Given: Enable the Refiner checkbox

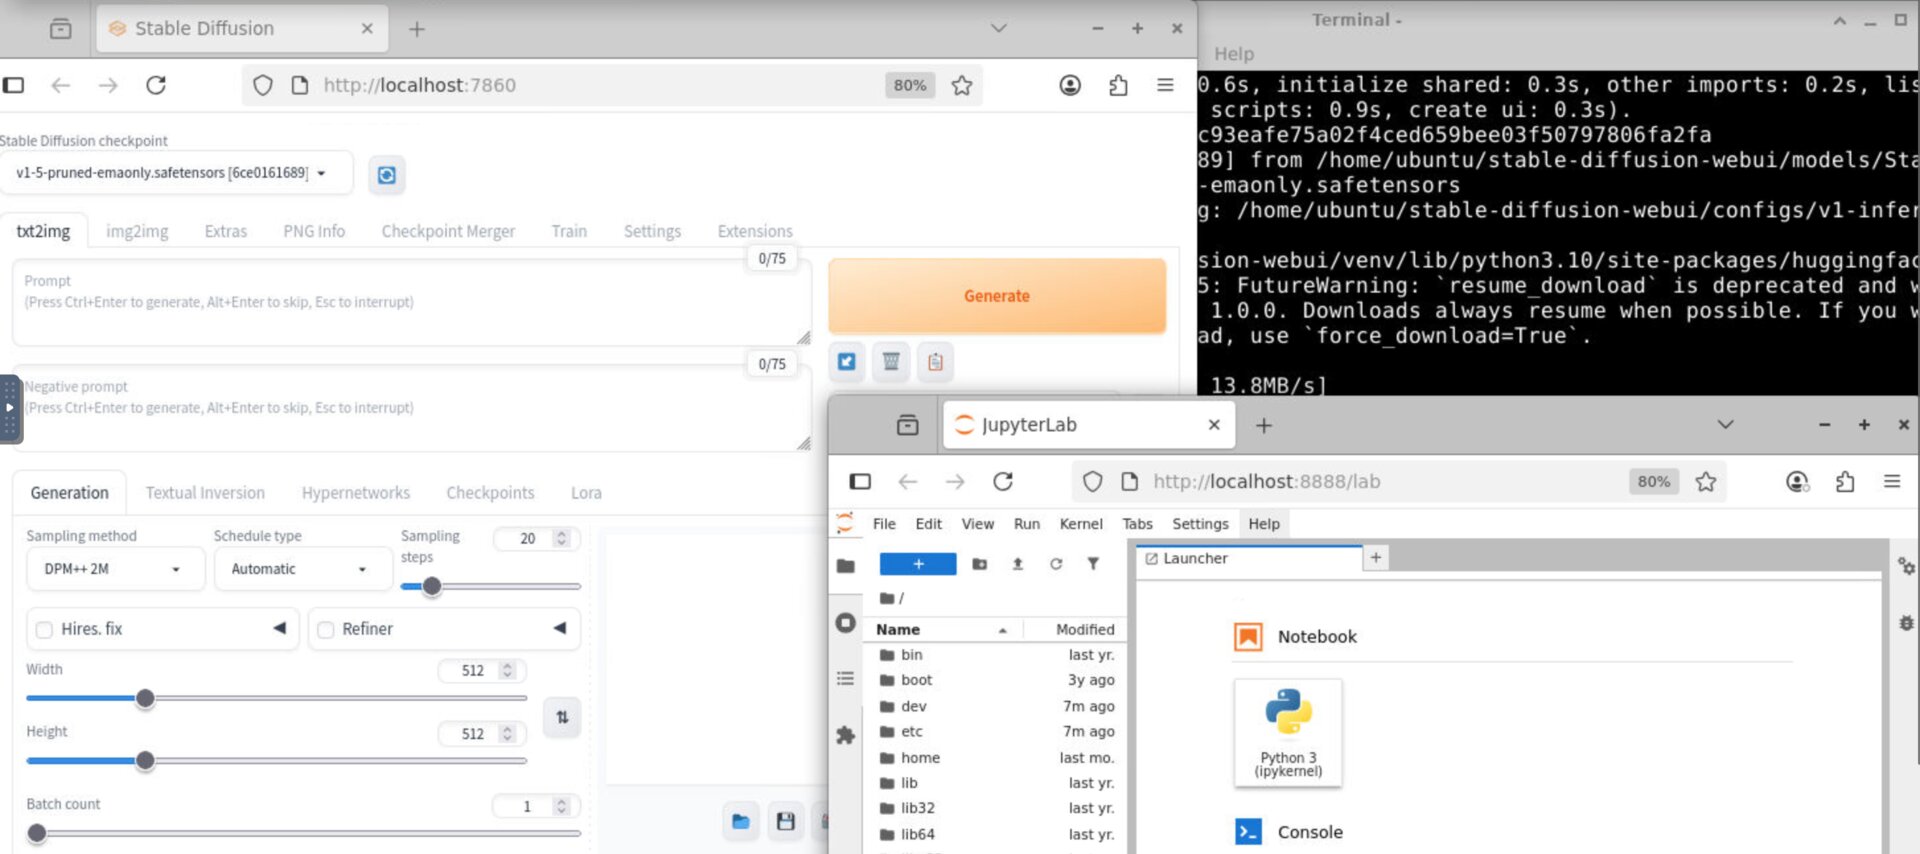Looking at the screenshot, I should tap(325, 629).
